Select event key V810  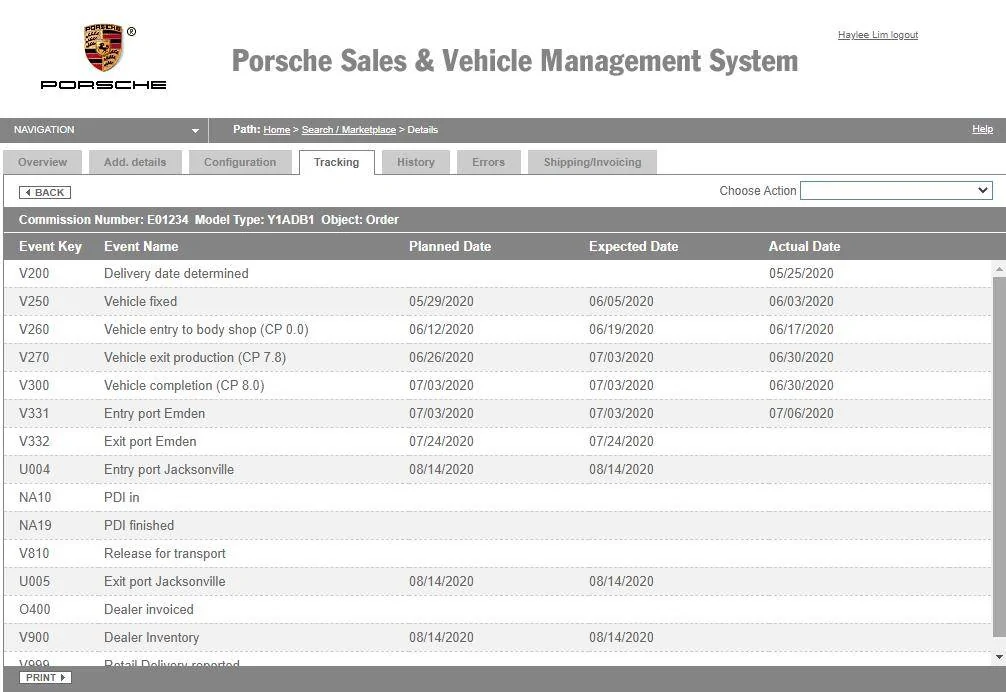[x=34, y=553]
